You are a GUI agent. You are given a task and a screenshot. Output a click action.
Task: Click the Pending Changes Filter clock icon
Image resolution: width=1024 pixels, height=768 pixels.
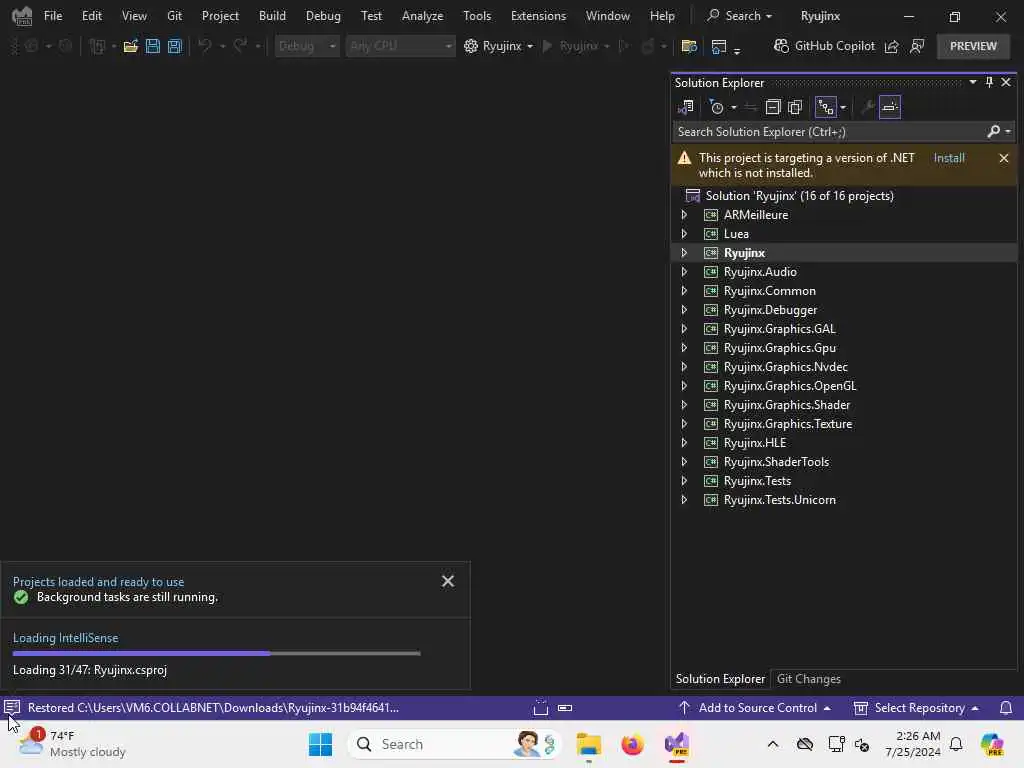(x=717, y=107)
